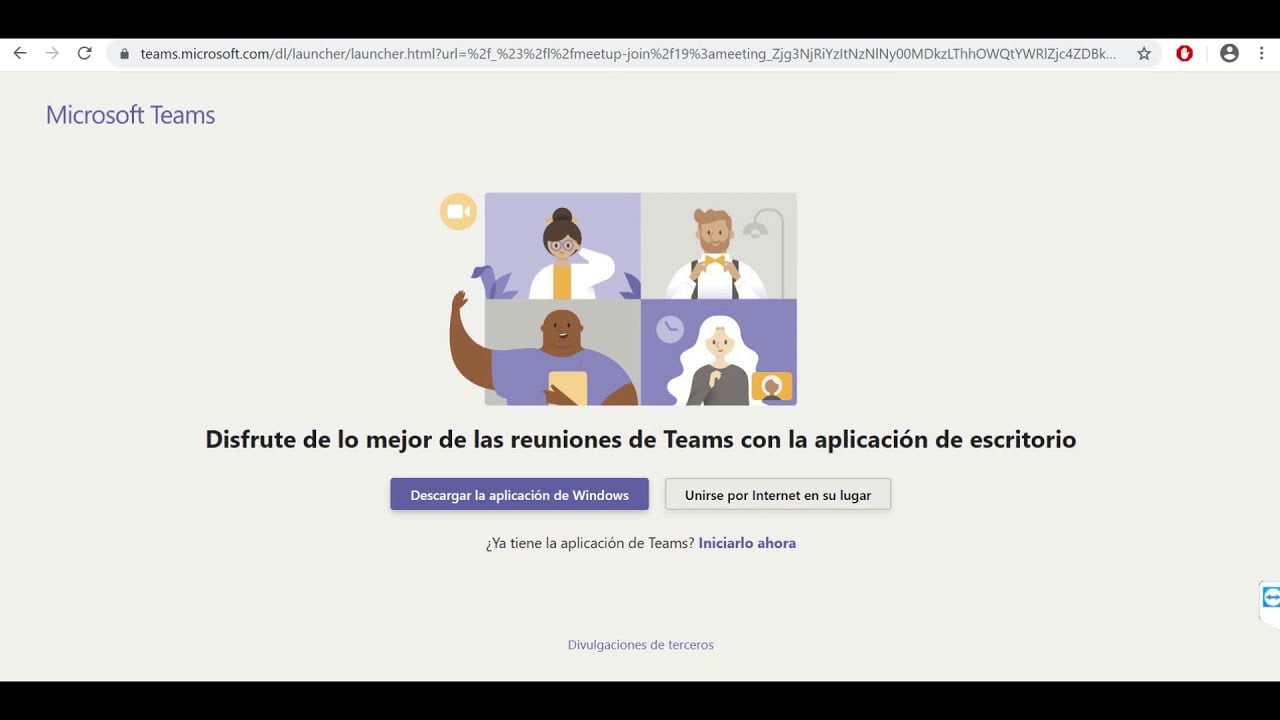Click the Microsoft Teams logo heading
The width and height of the screenshot is (1280, 720).
tap(130, 114)
